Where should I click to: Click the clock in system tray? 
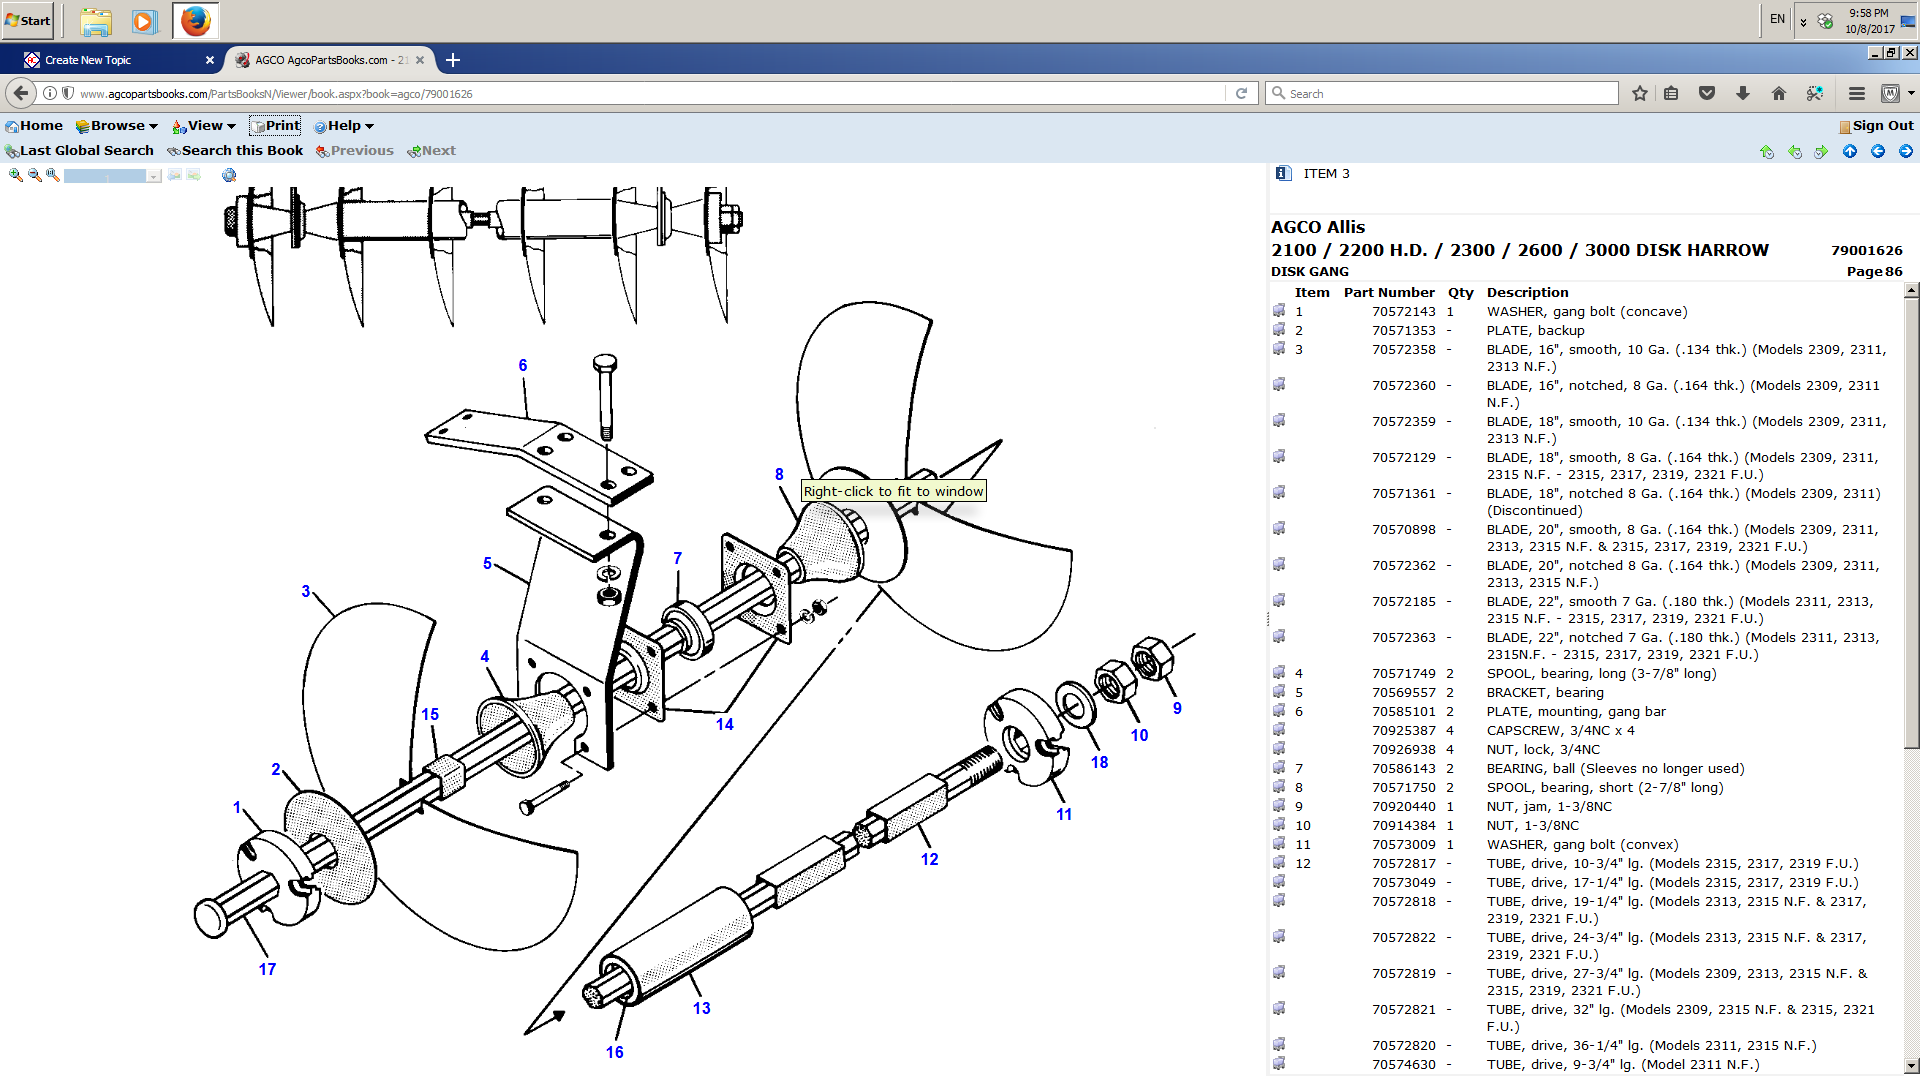tap(1869, 21)
